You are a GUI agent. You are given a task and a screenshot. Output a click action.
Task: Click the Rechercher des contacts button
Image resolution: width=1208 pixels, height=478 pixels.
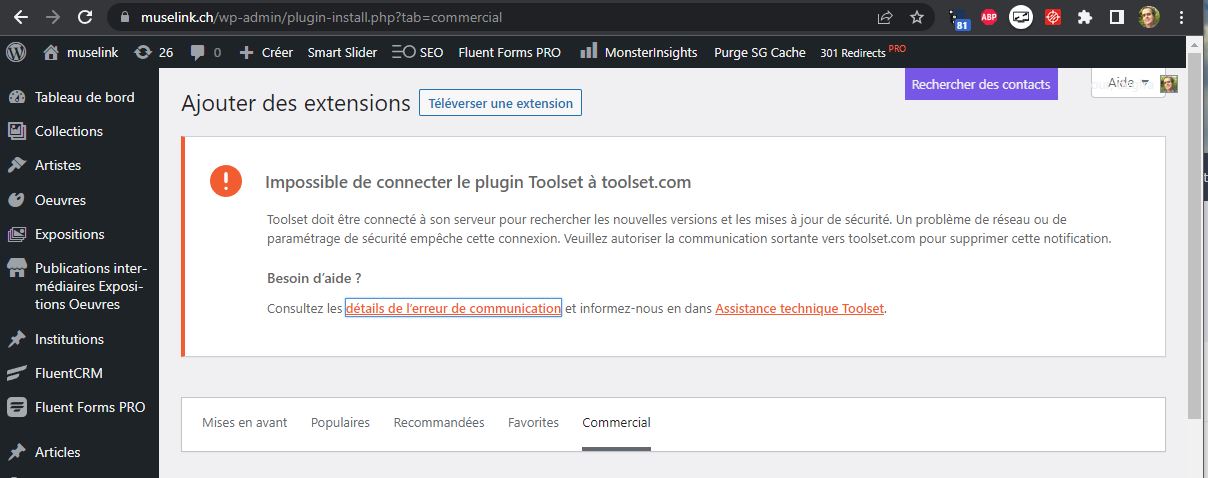click(981, 84)
